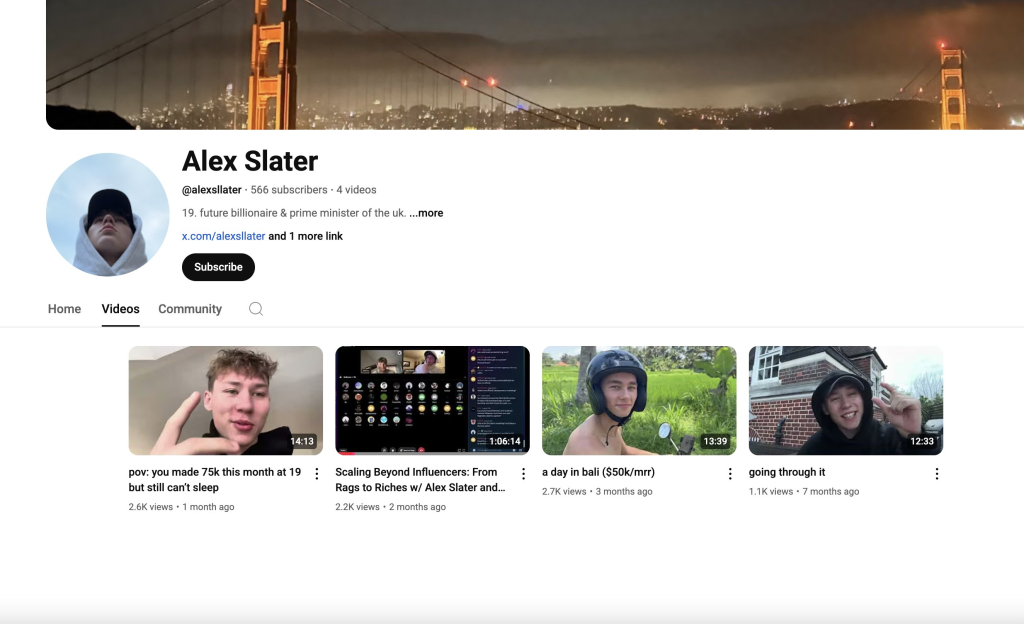Play the Bali video thumbnail with helmet
This screenshot has width=1024, height=624.
pyautogui.click(x=639, y=400)
